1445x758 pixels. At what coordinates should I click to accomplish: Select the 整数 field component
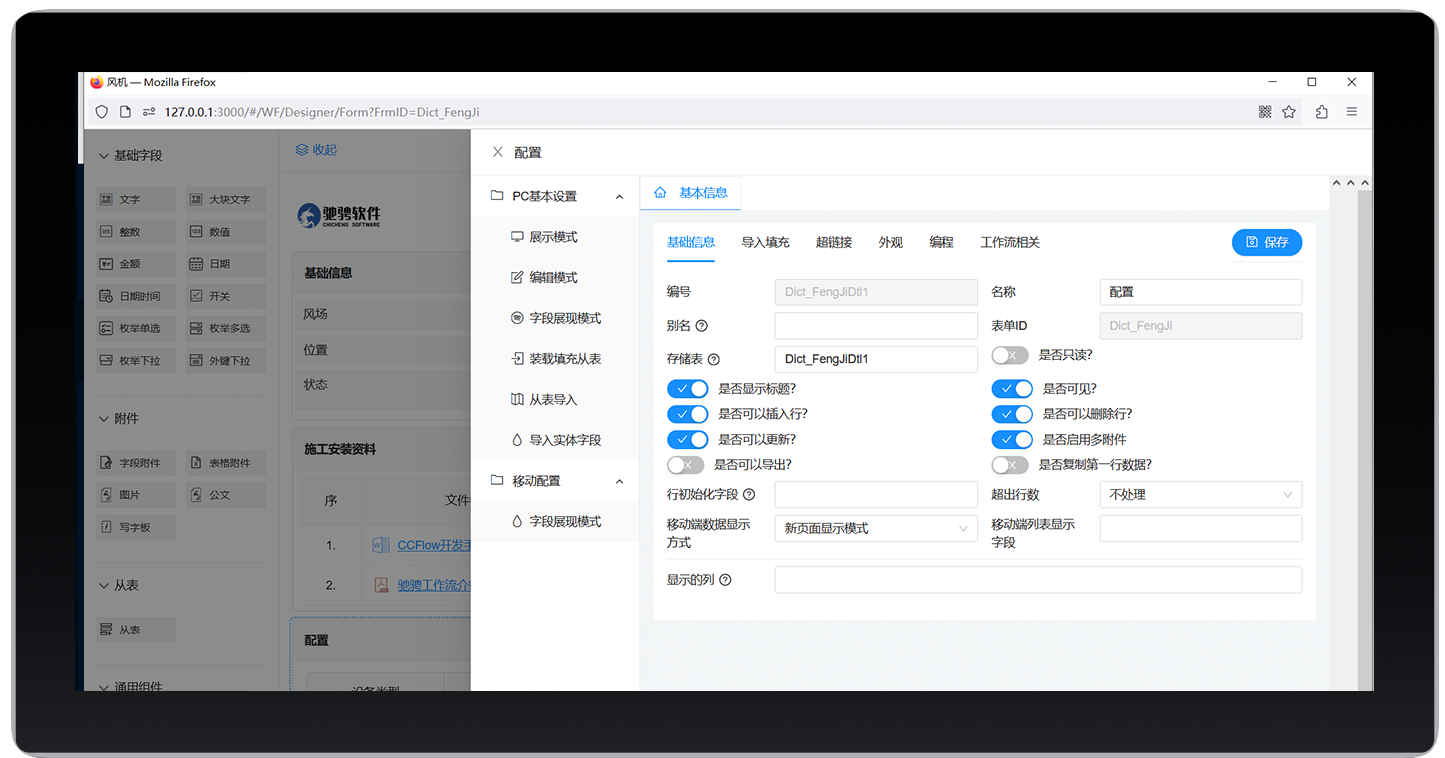(x=136, y=231)
